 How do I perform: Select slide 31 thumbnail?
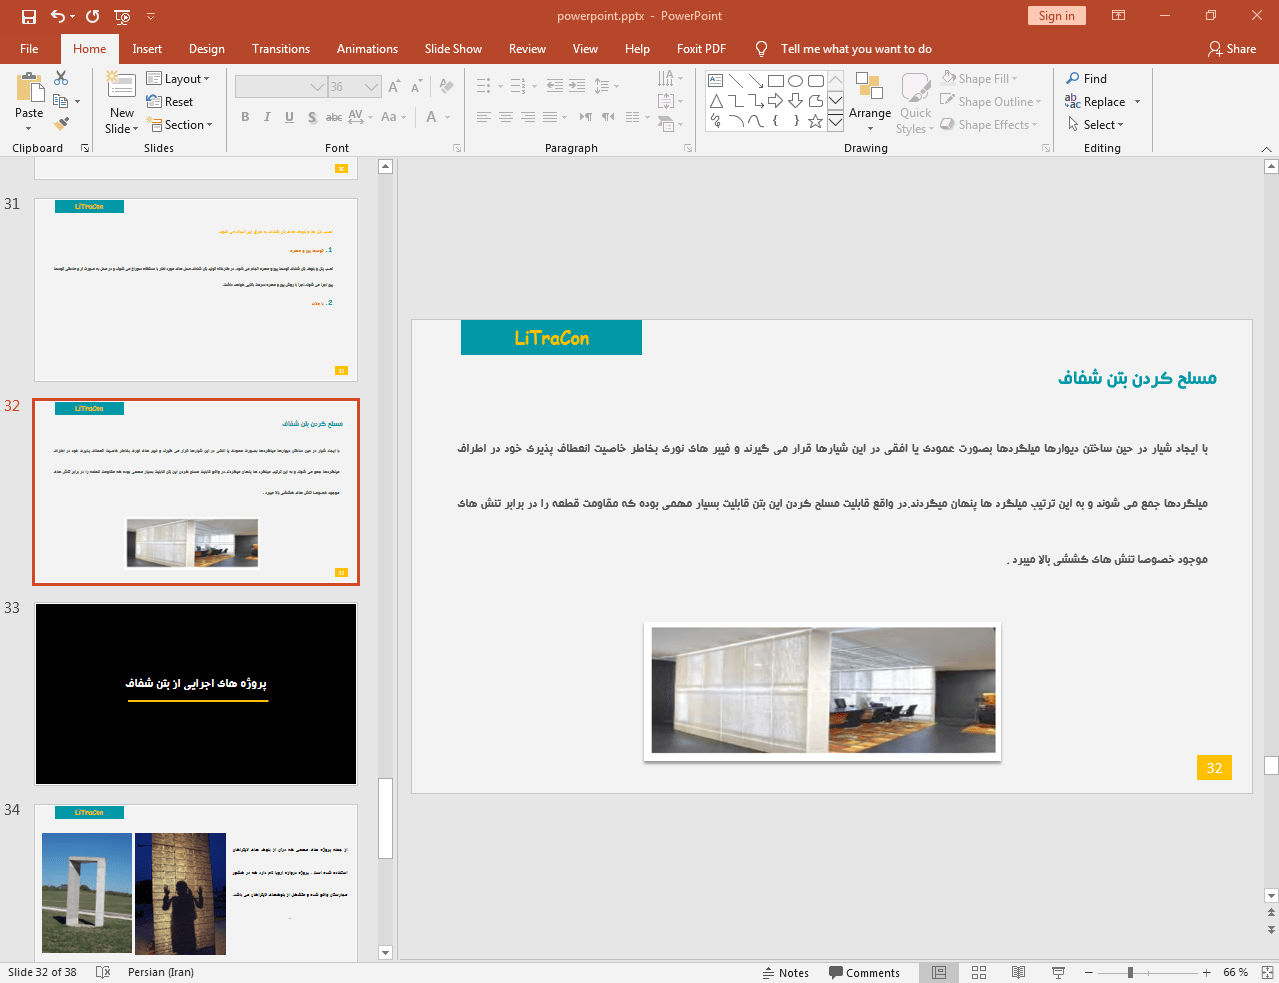click(x=196, y=289)
